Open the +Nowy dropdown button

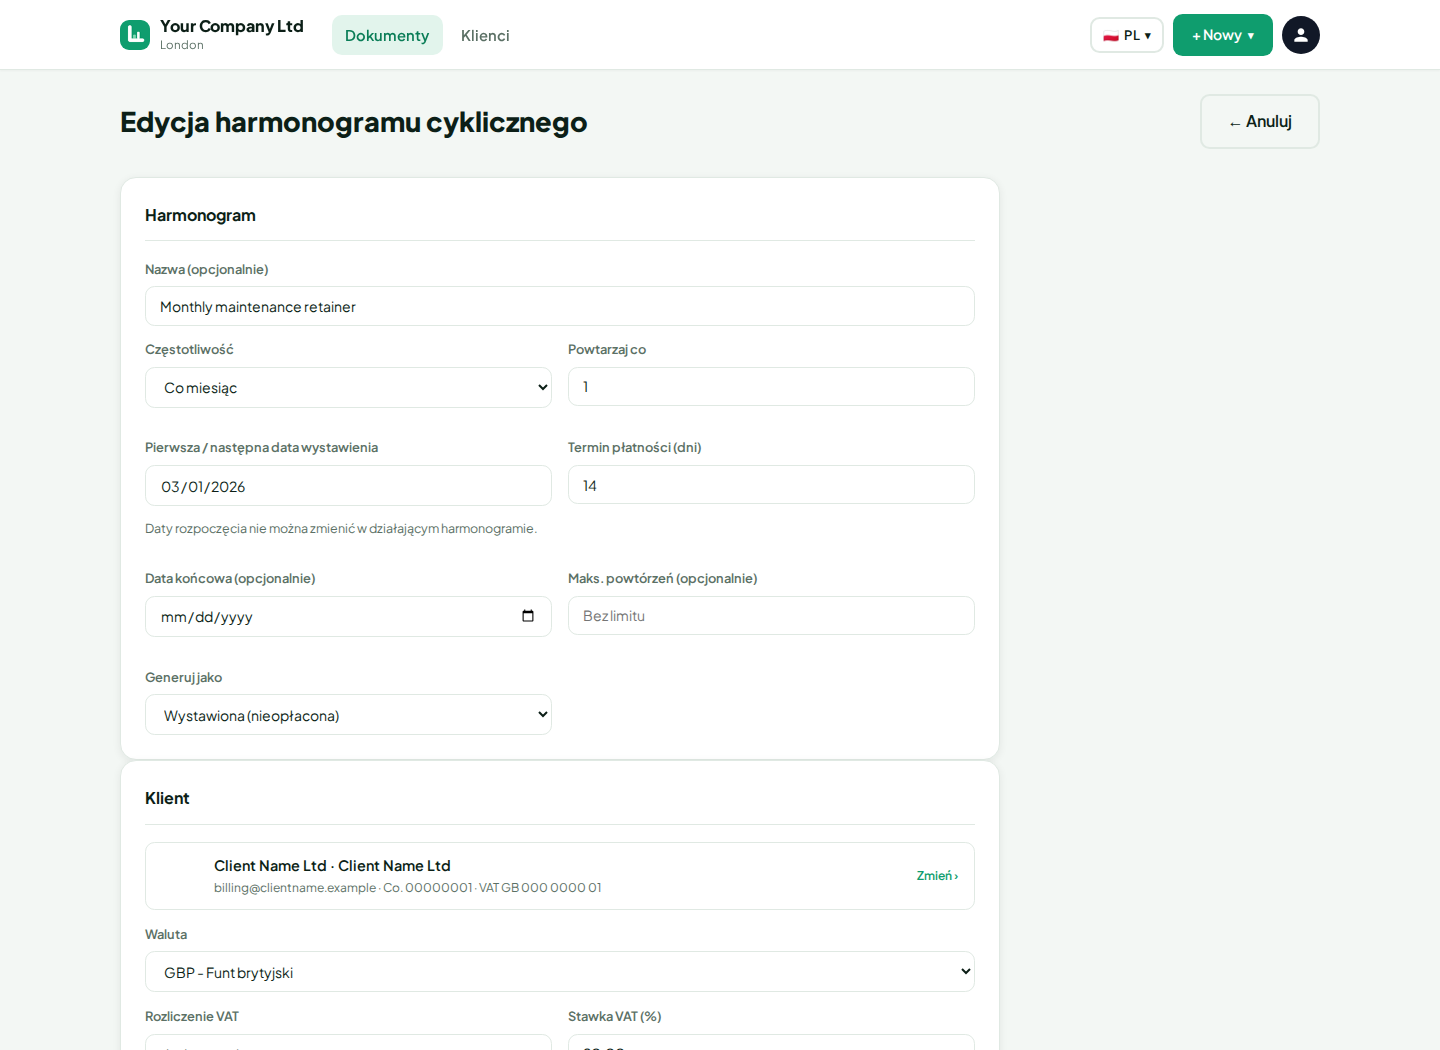[1222, 35]
